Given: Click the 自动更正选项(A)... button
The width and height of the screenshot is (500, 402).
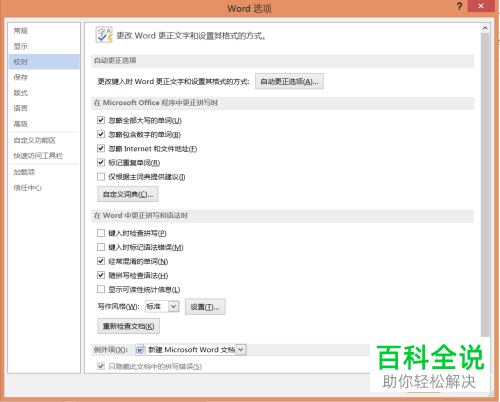Looking at the screenshot, I should point(289,81).
